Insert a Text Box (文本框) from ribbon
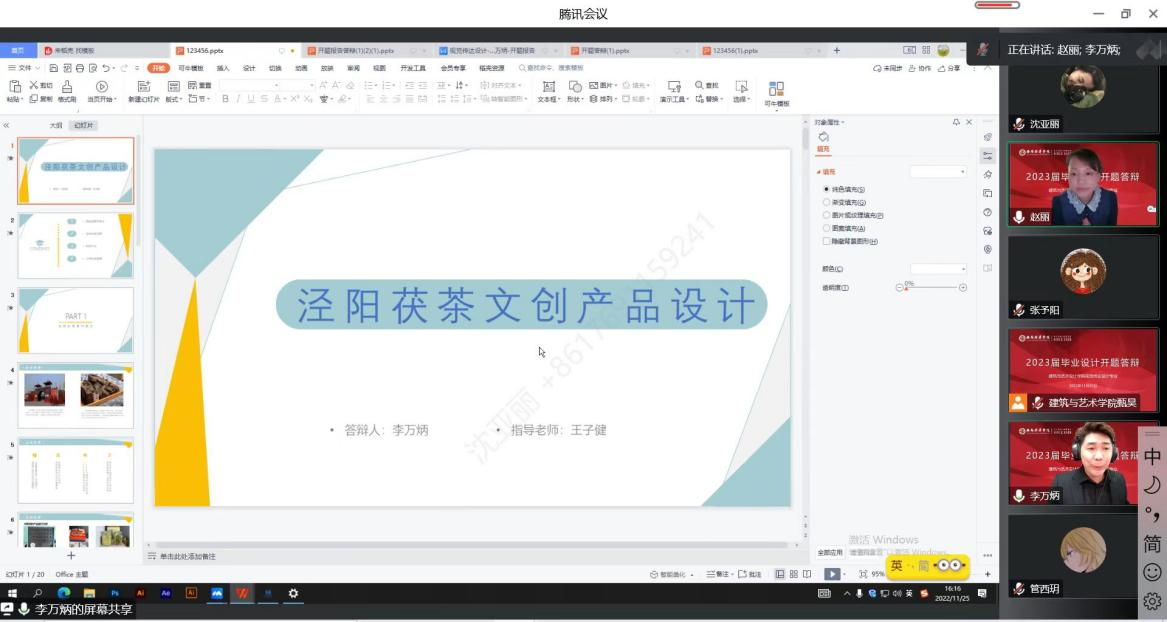The image size is (1167, 622). [x=548, y=92]
